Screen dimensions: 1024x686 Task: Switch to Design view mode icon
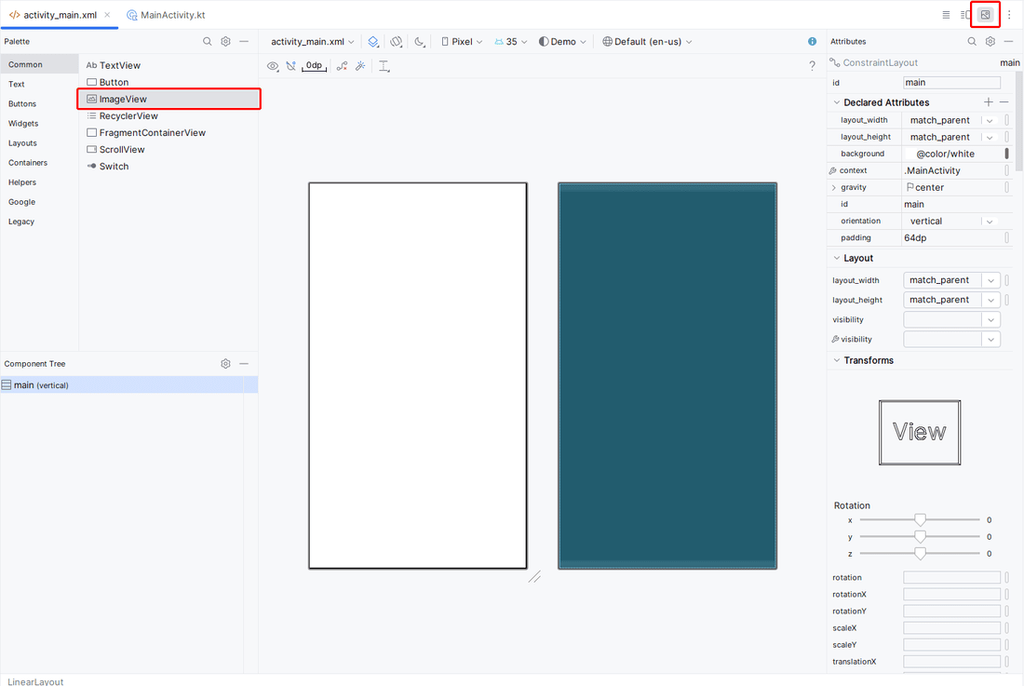pos(985,15)
